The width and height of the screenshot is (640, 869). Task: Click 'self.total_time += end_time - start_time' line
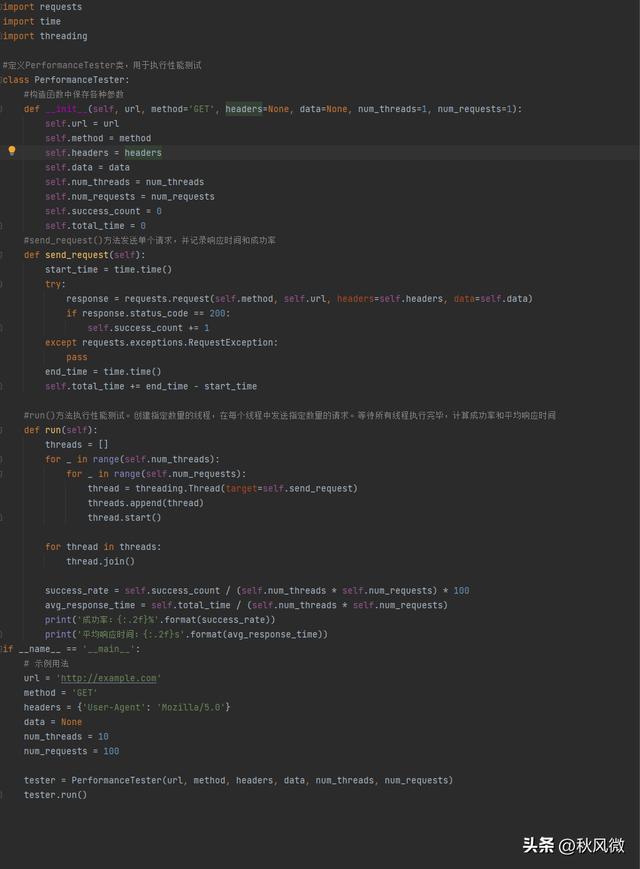(151, 386)
